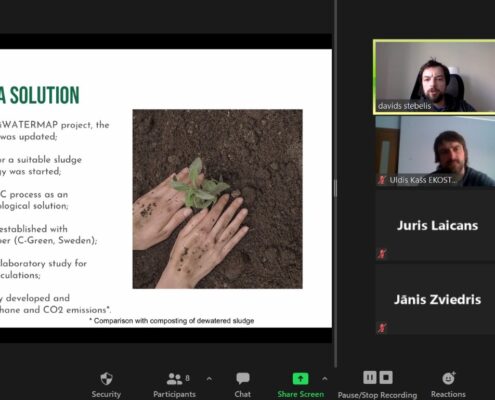The width and height of the screenshot is (495, 400).
Task: Expand the chevron next to Participants
Action: coord(209,379)
